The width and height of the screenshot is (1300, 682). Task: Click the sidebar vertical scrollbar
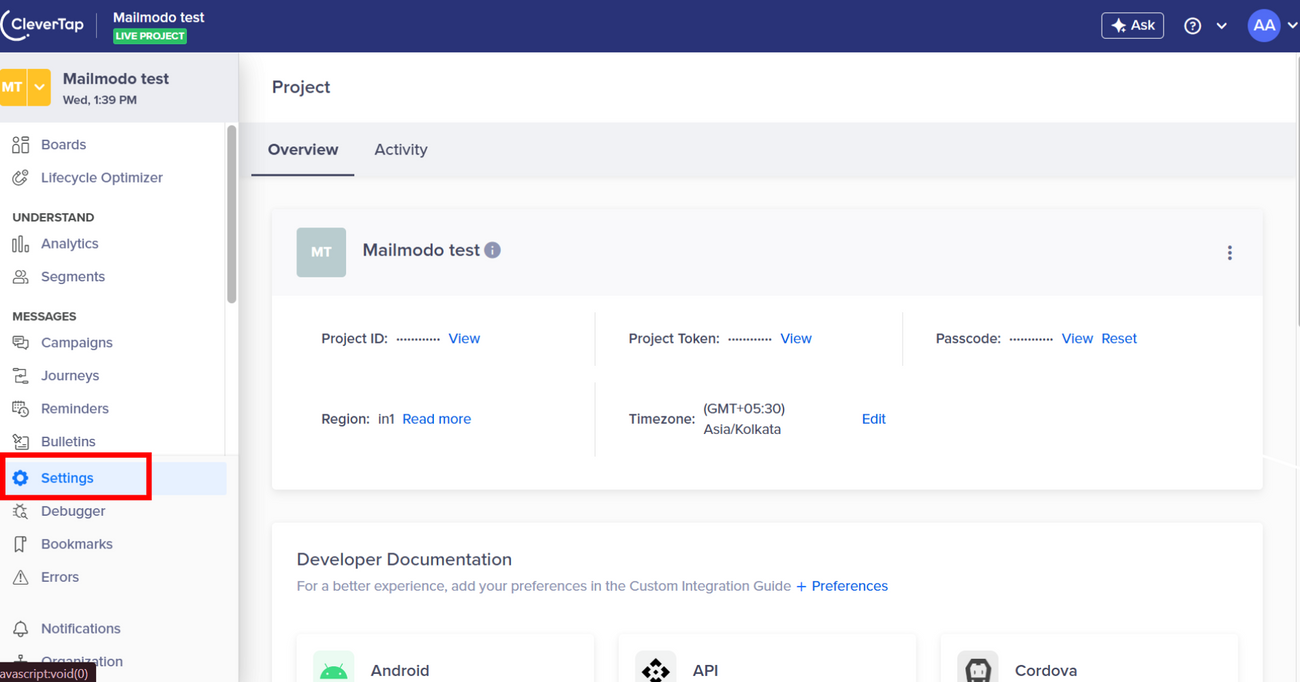tap(232, 215)
